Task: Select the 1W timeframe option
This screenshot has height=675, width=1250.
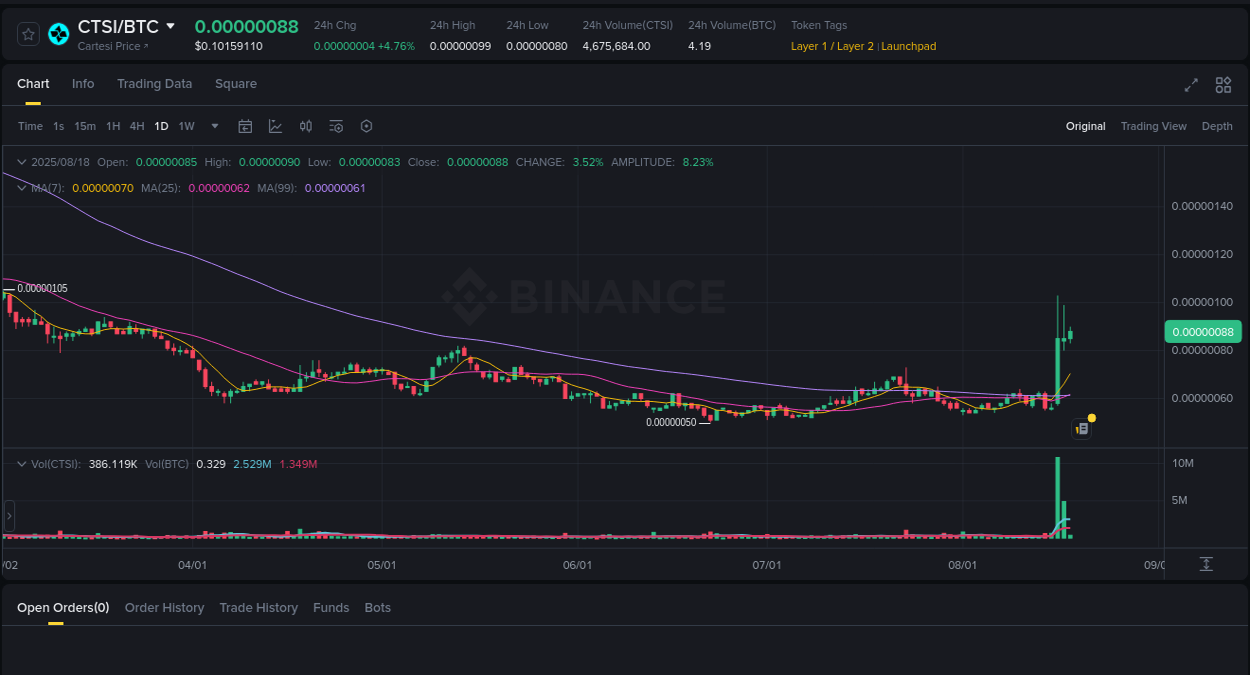Action: click(186, 126)
